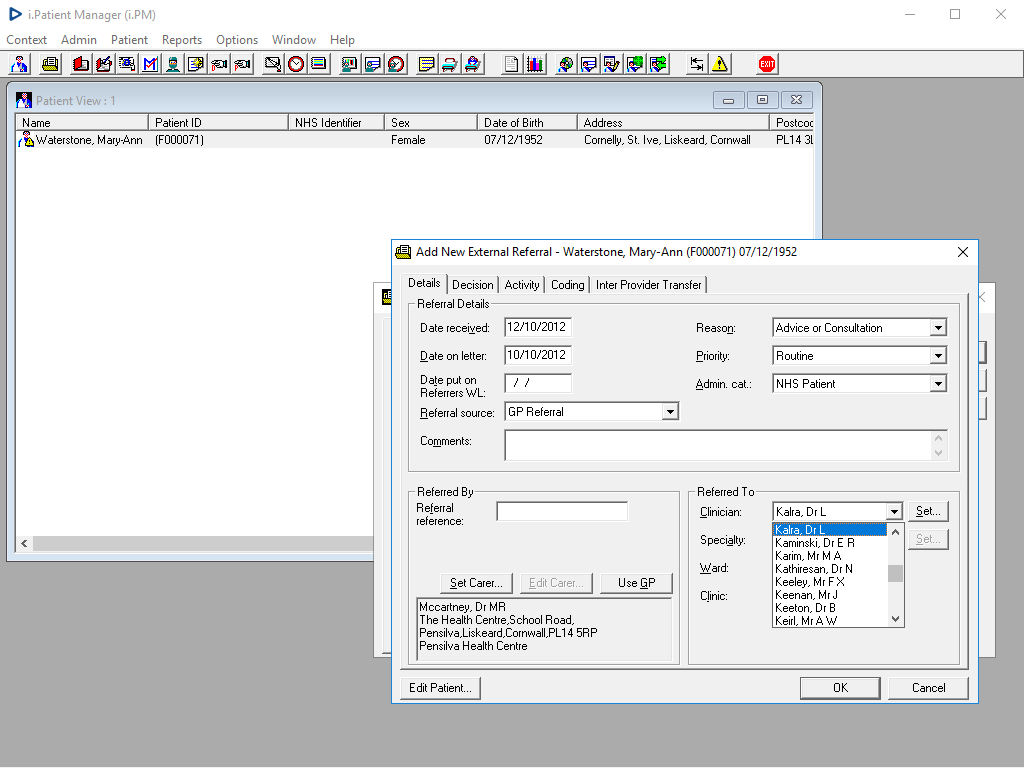
Task: Click the empty hospital bed icon
Action: tap(449, 64)
